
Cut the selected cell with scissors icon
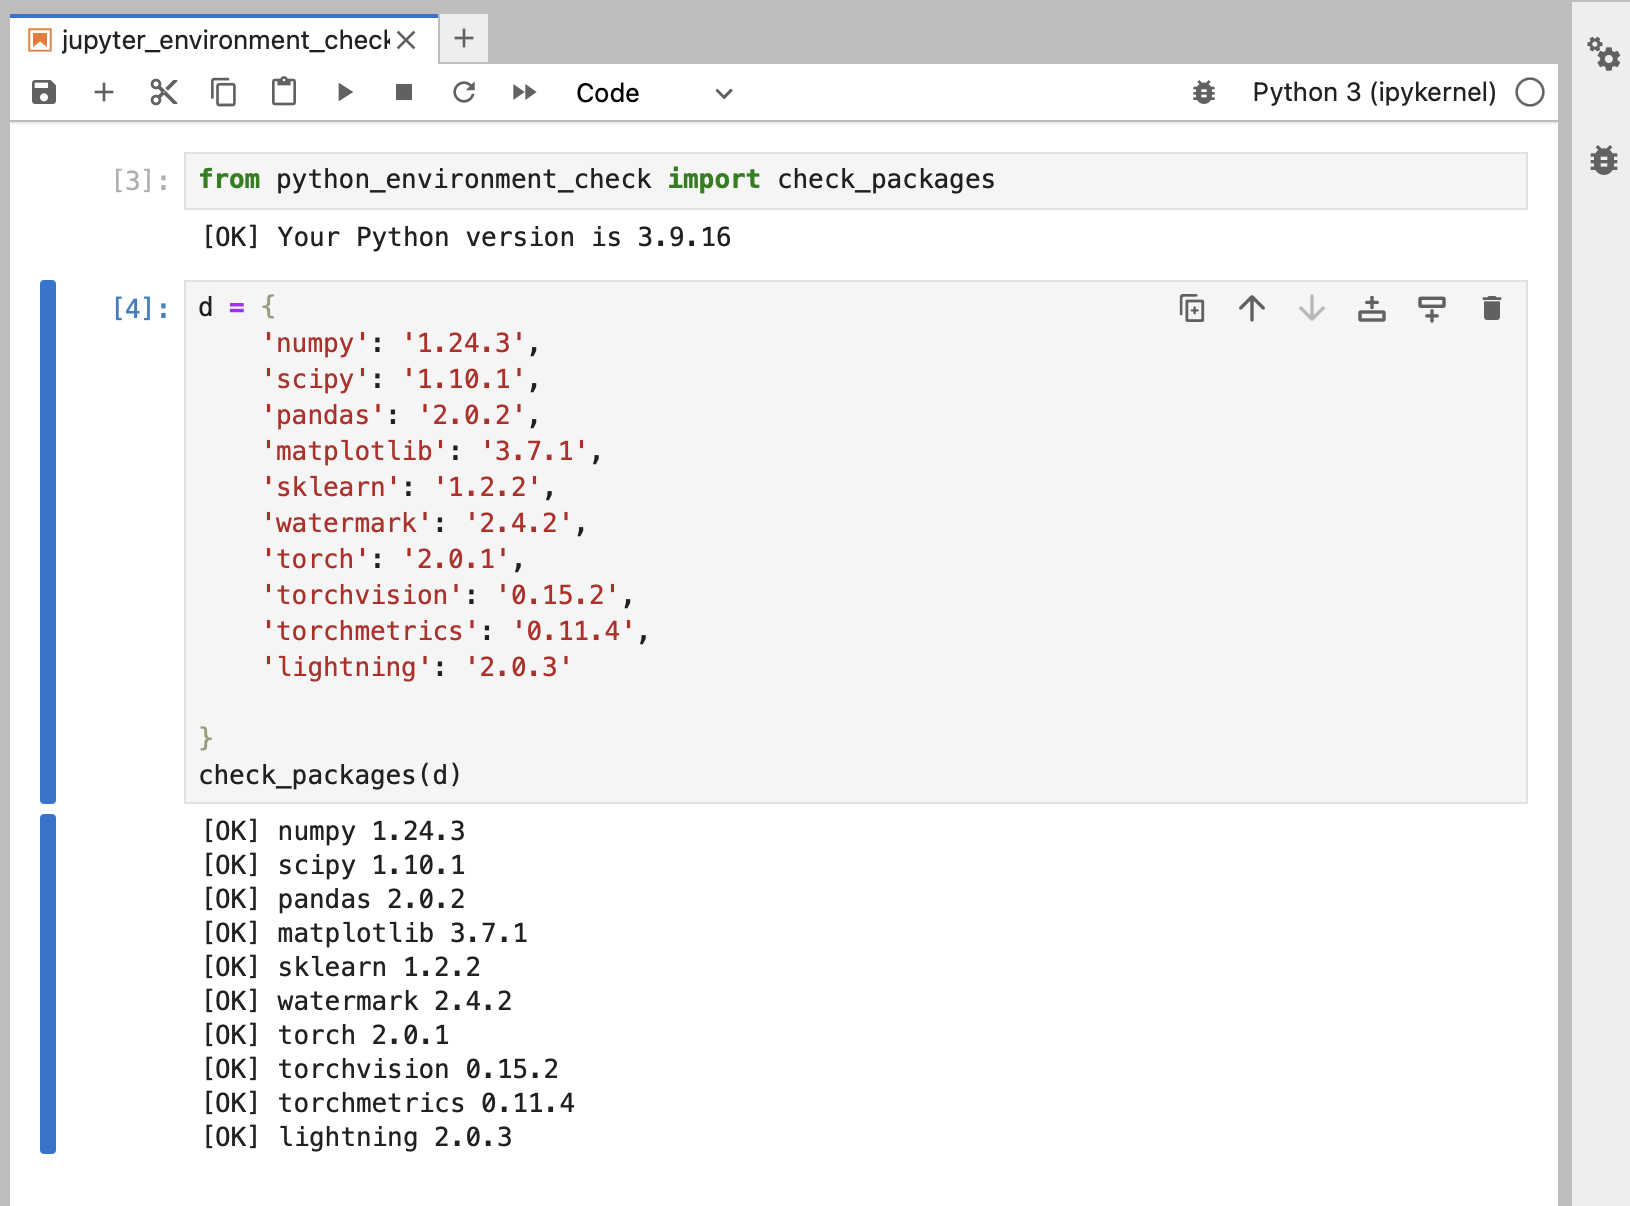(x=164, y=93)
